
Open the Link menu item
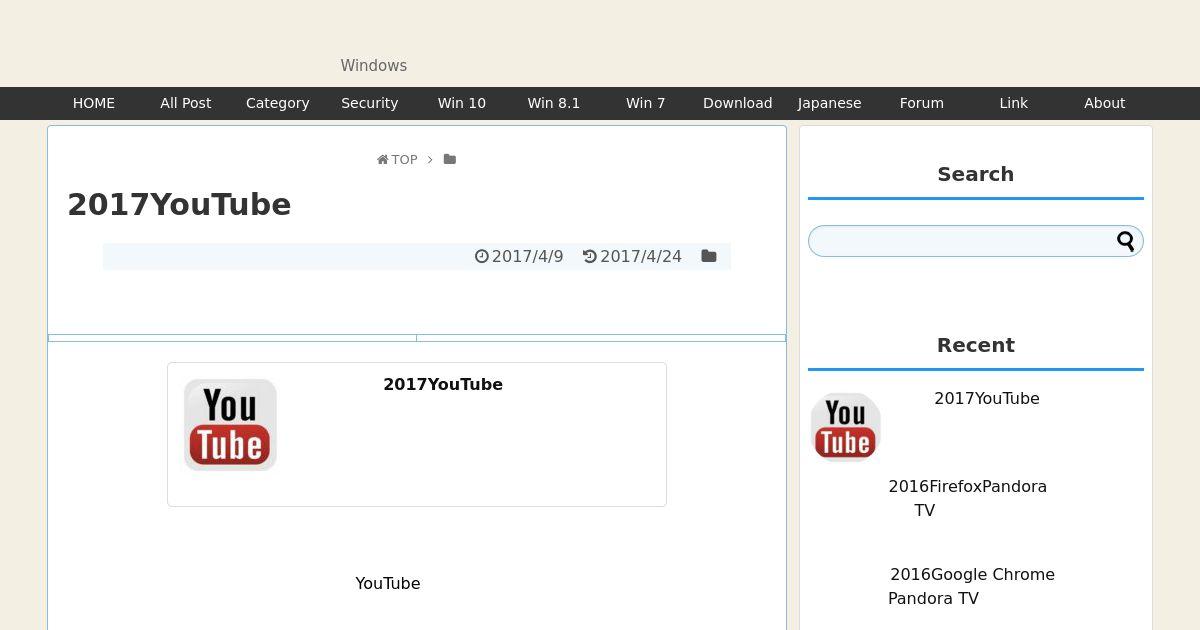click(x=1014, y=103)
